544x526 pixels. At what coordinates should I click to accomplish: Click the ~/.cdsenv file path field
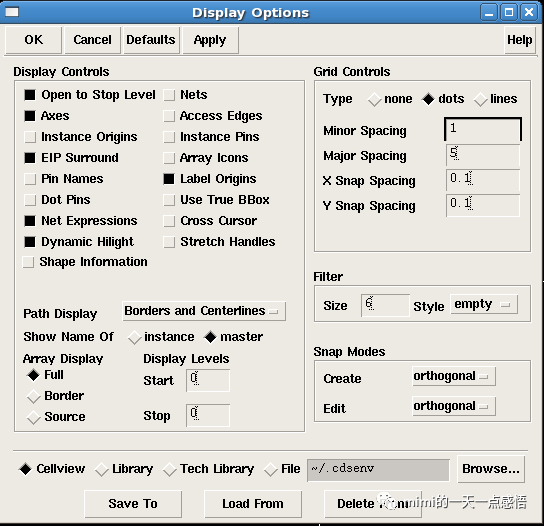coord(378,470)
